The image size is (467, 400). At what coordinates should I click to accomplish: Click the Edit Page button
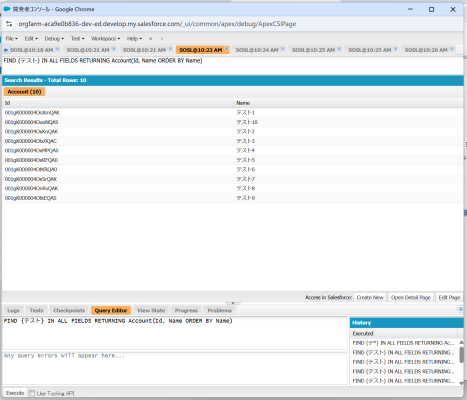[449, 297]
